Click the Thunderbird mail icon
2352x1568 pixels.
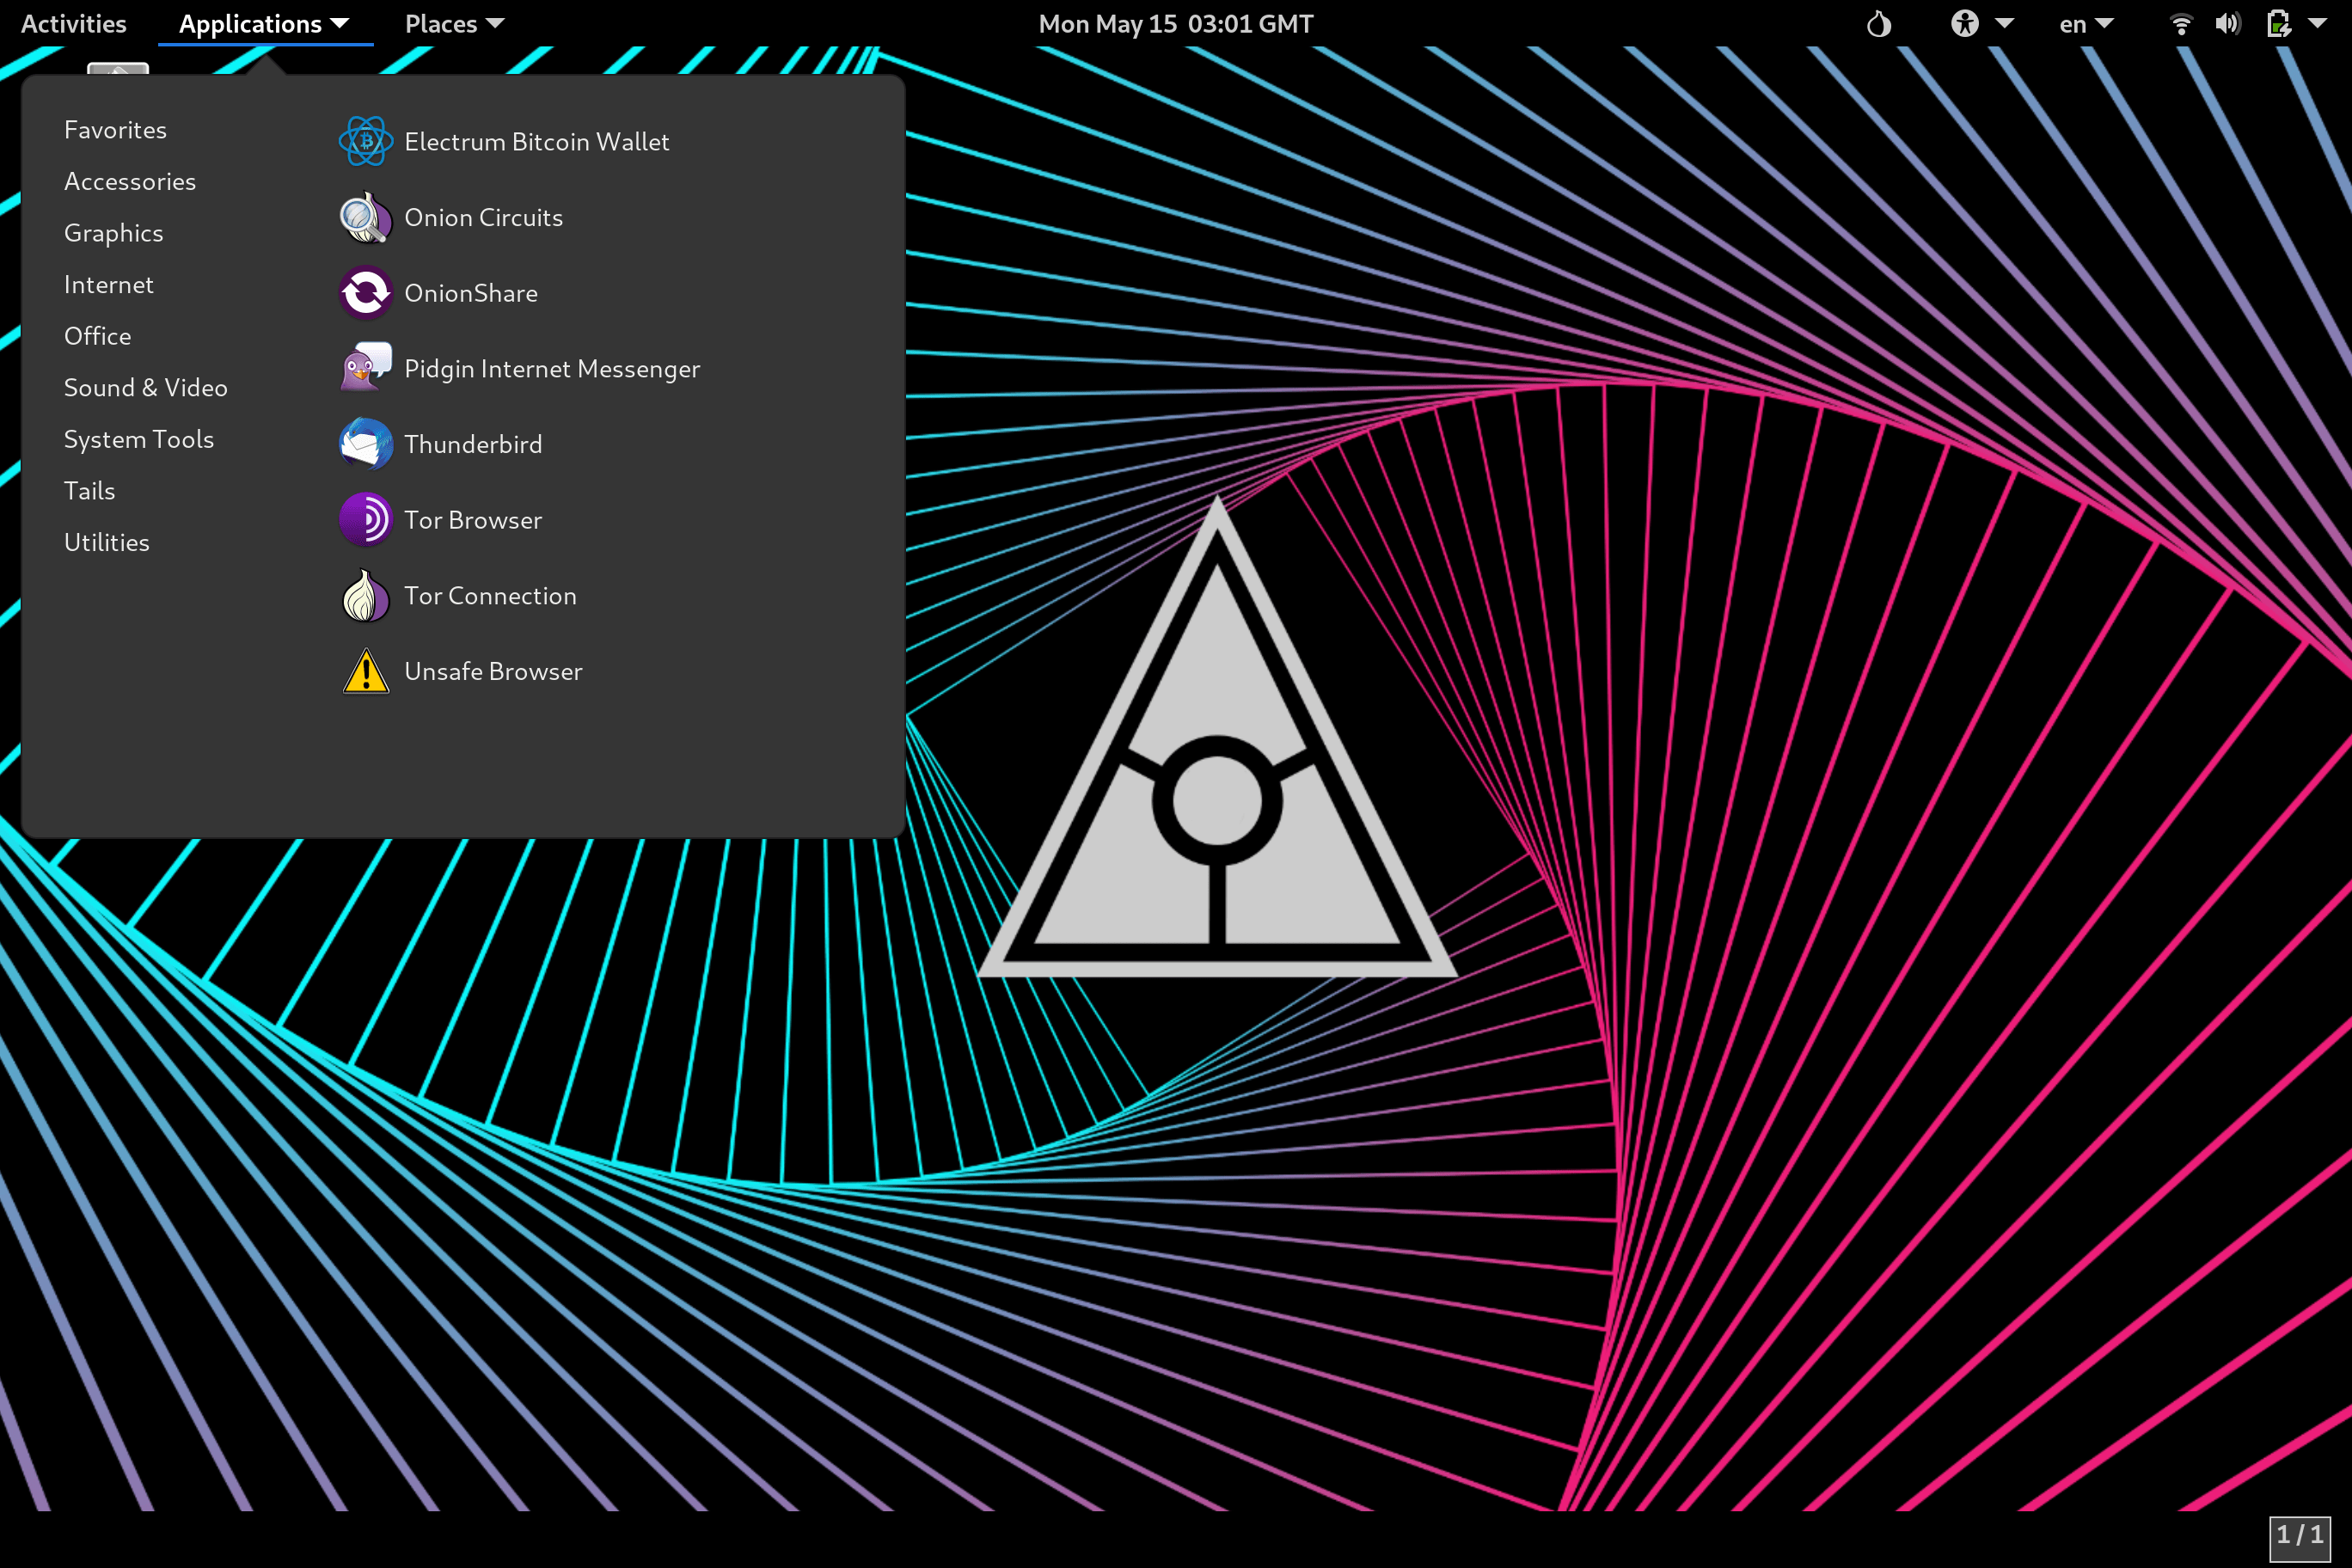[365, 444]
